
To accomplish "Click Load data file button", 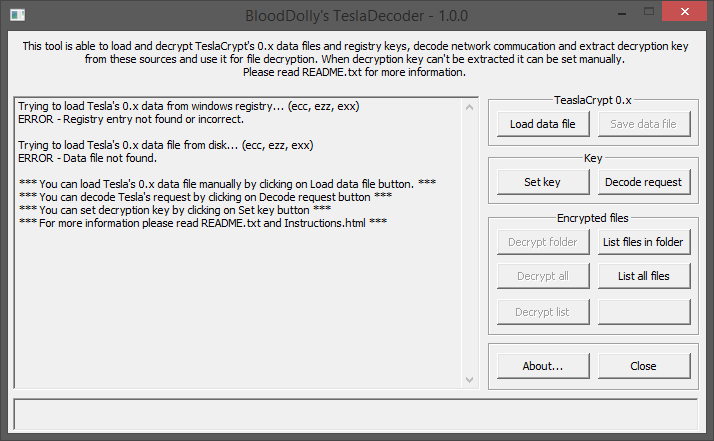I will coord(543,124).
